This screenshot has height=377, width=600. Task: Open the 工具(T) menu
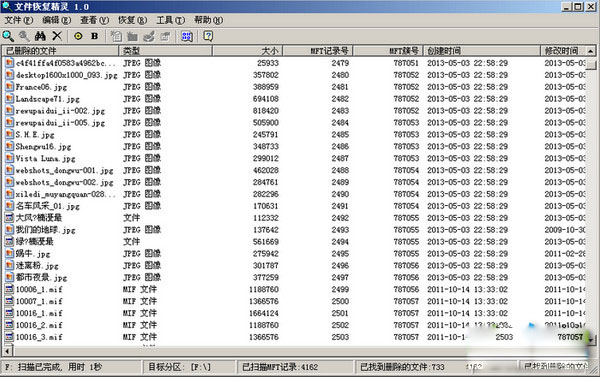[x=170, y=20]
